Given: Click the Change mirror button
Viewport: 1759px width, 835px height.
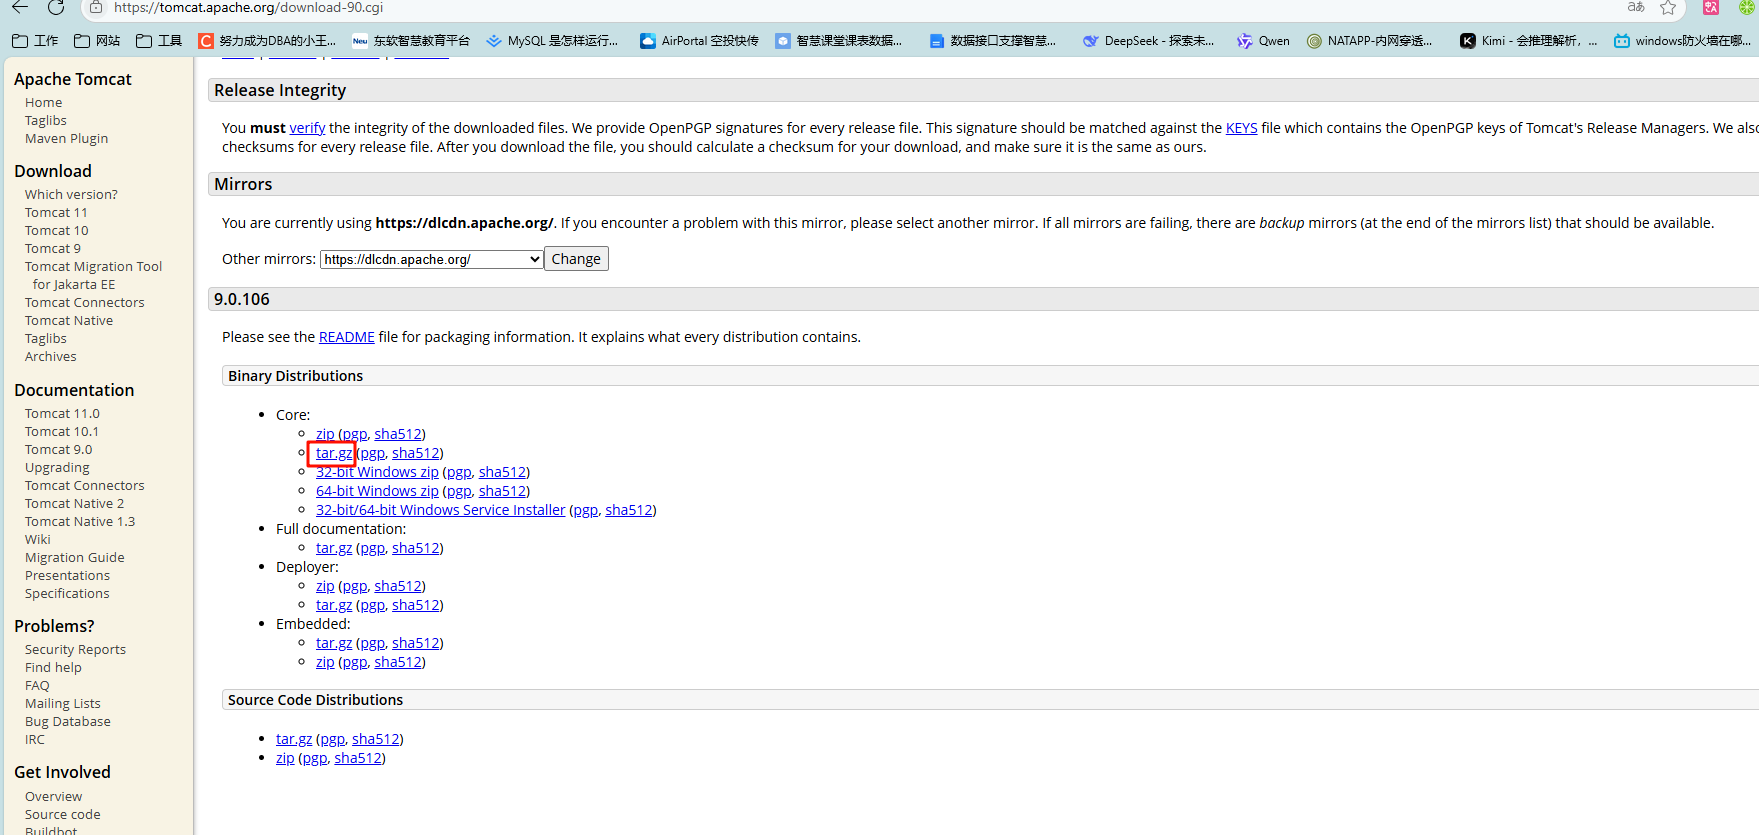Looking at the screenshot, I should point(576,259).
